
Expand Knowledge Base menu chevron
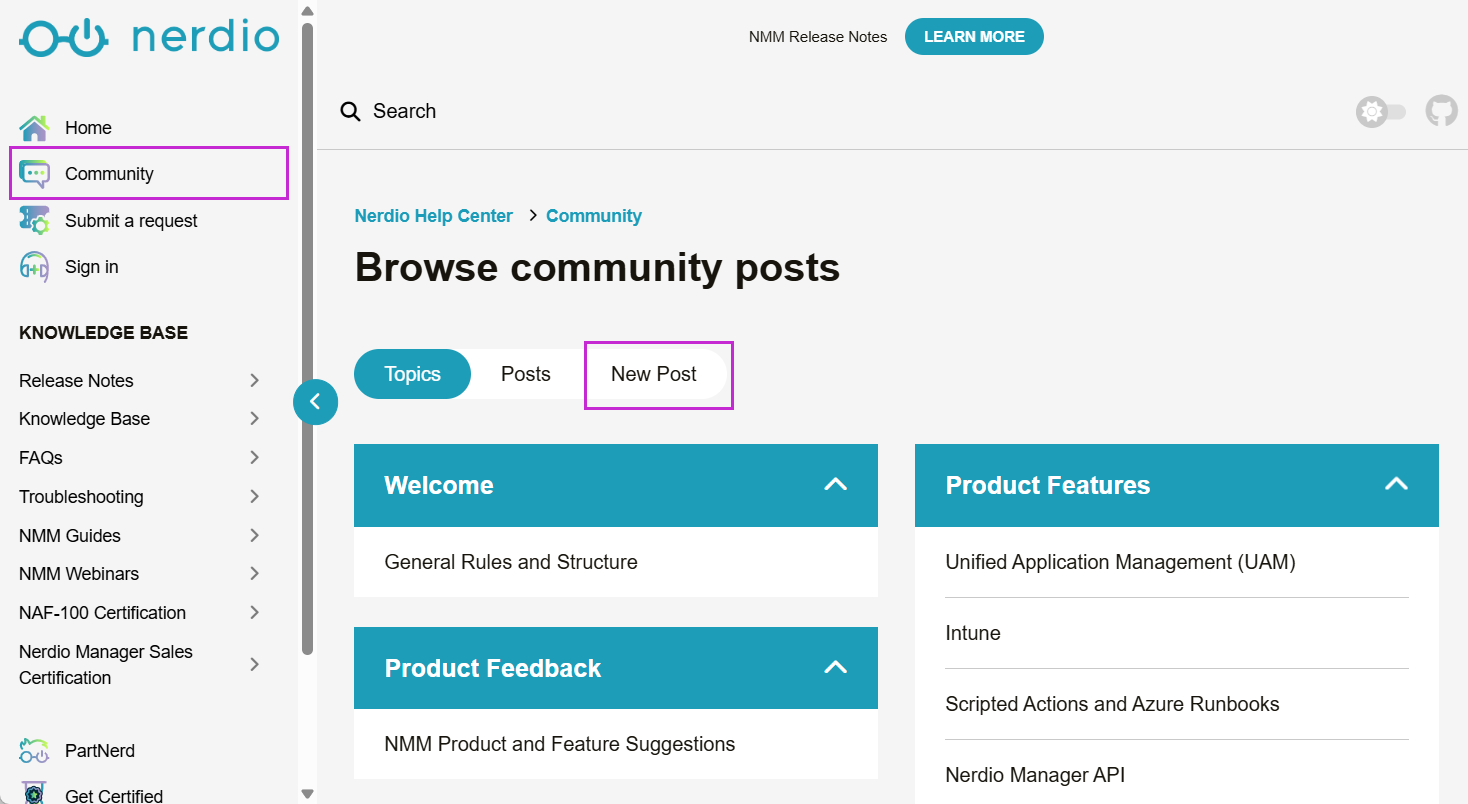tap(254, 418)
